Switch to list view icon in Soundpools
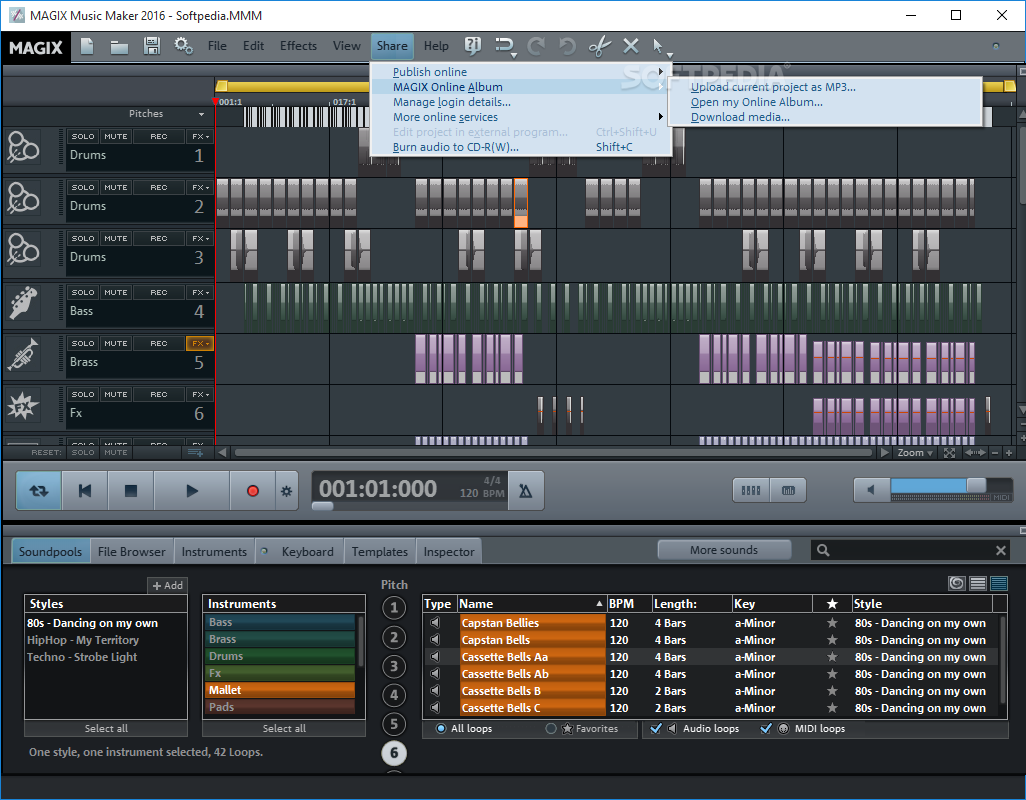 point(978,583)
